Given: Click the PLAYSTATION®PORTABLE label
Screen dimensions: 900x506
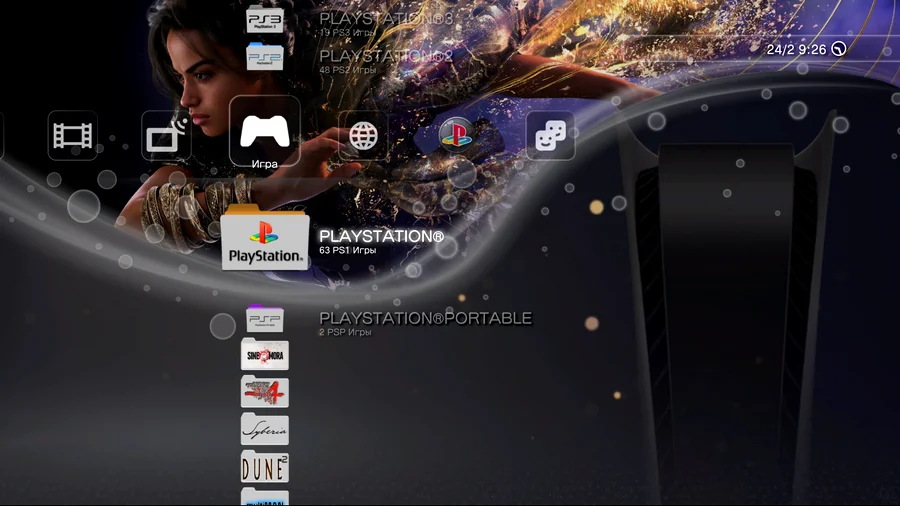Looking at the screenshot, I should pyautogui.click(x=425, y=318).
